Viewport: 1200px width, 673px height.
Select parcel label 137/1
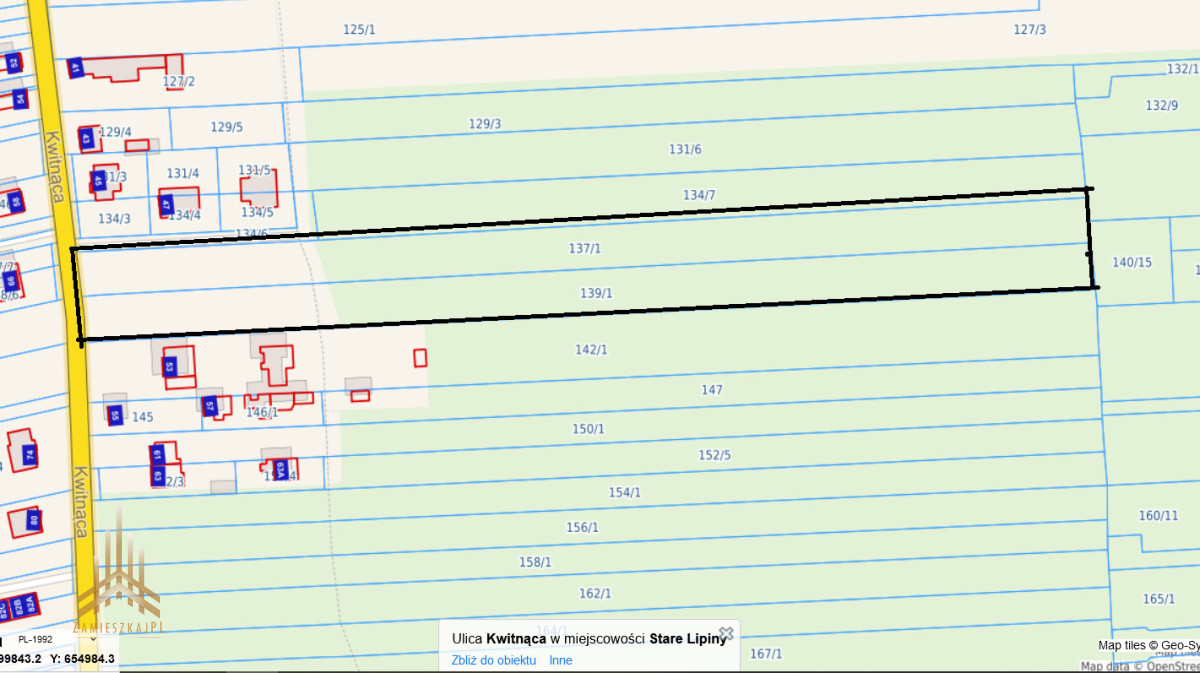584,247
